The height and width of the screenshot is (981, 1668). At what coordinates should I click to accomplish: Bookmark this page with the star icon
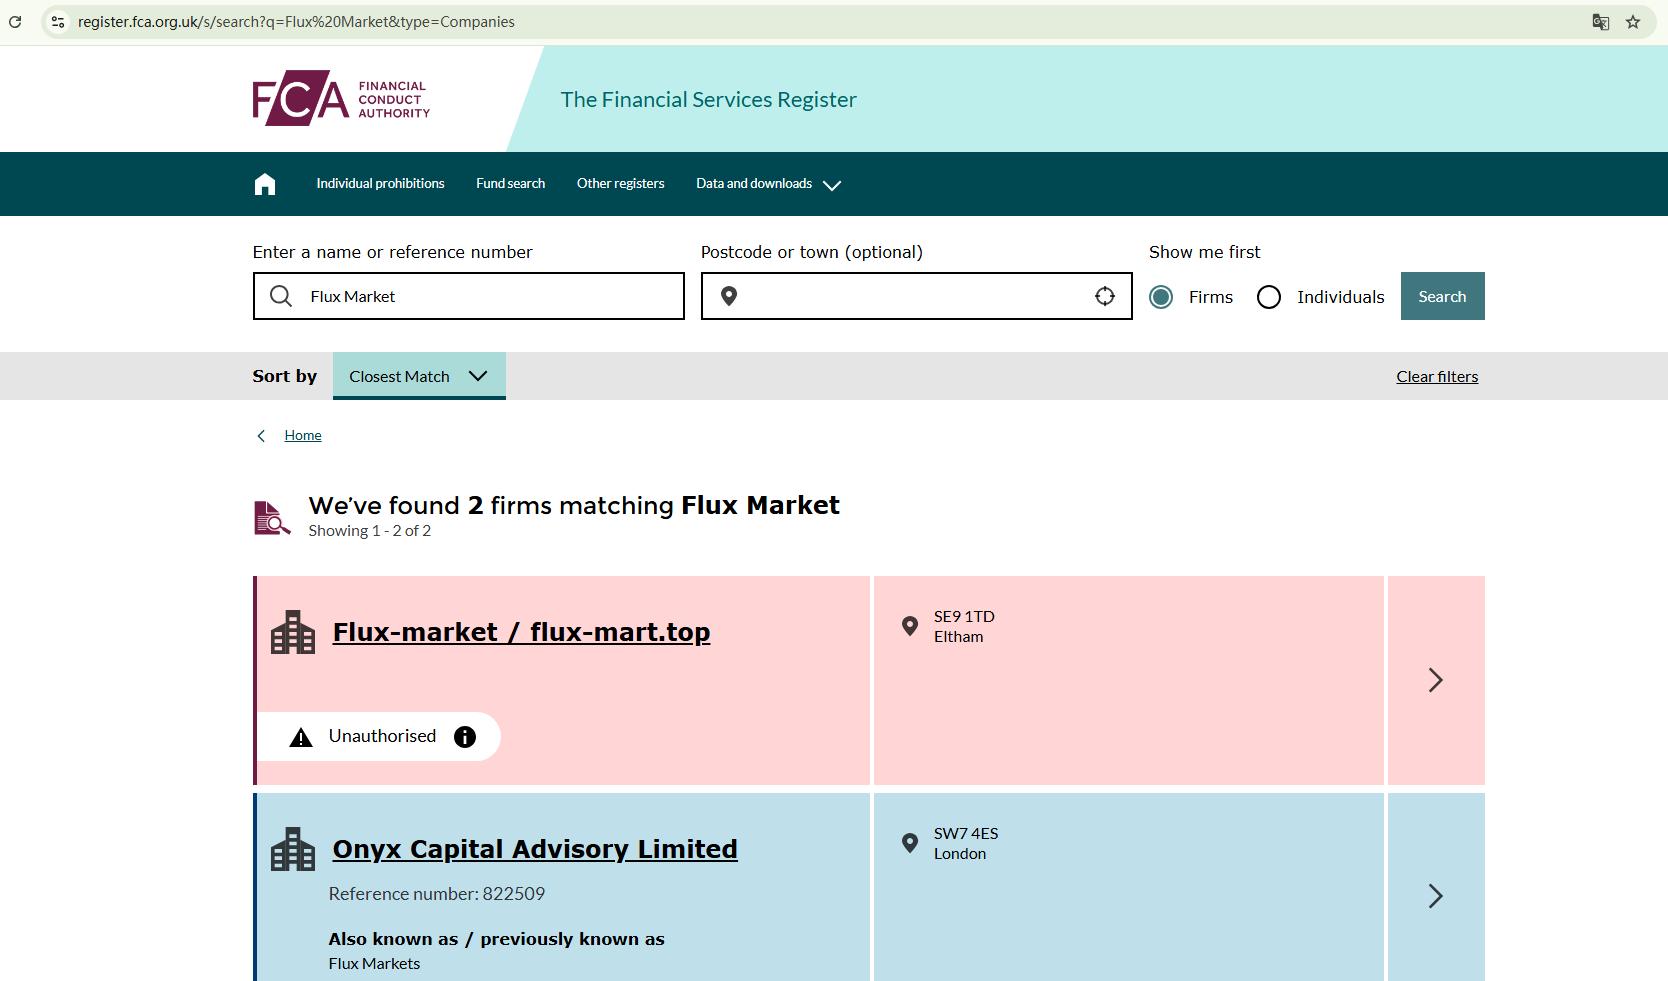coord(1633,22)
